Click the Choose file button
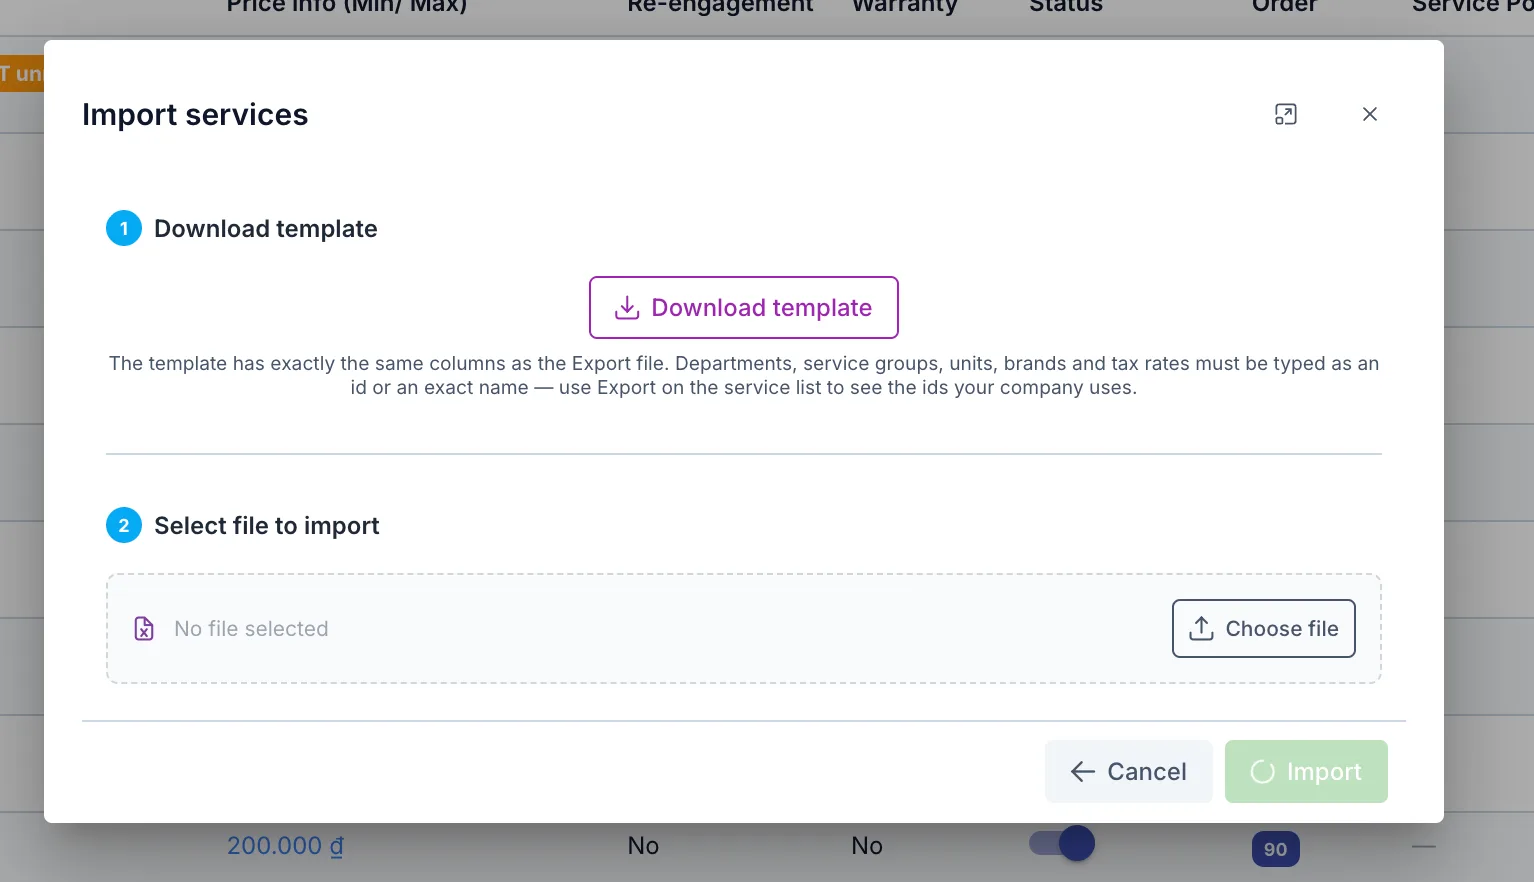The width and height of the screenshot is (1534, 882). (x=1264, y=629)
